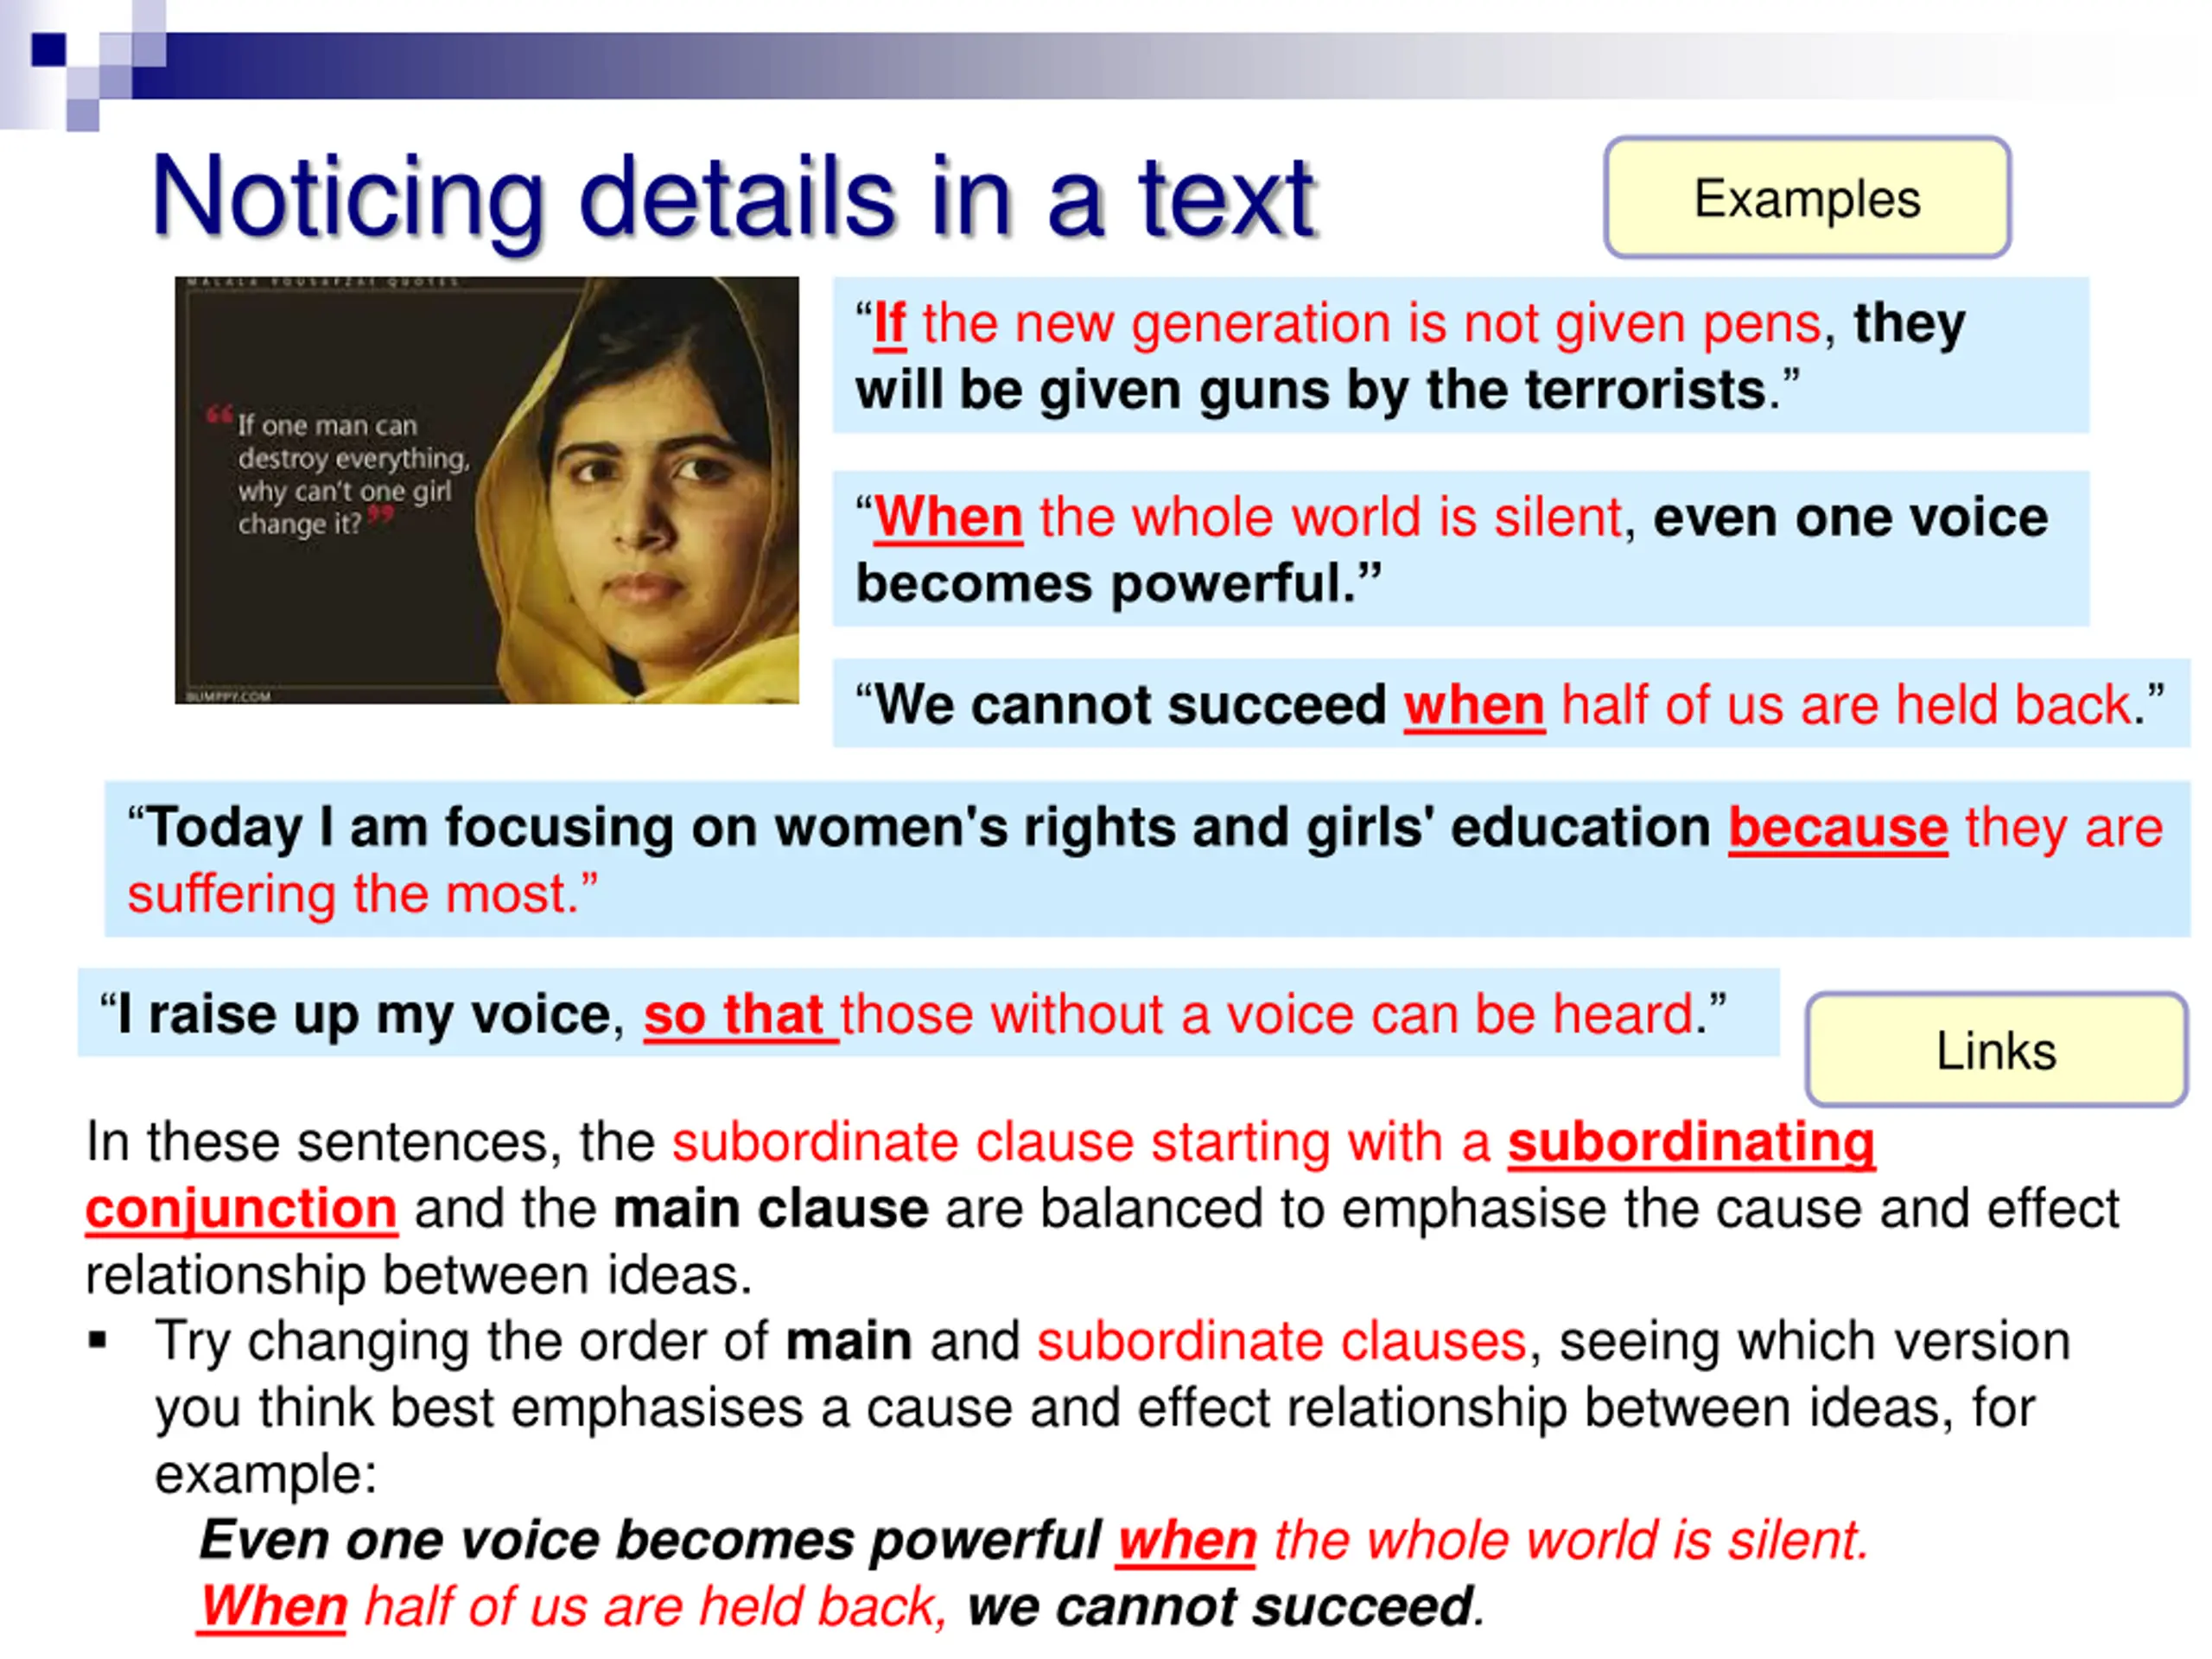Image resolution: width=2212 pixels, height=1659 pixels.
Task: Click 'Today I am focusing on women's rights' text
Action: (x=576, y=829)
